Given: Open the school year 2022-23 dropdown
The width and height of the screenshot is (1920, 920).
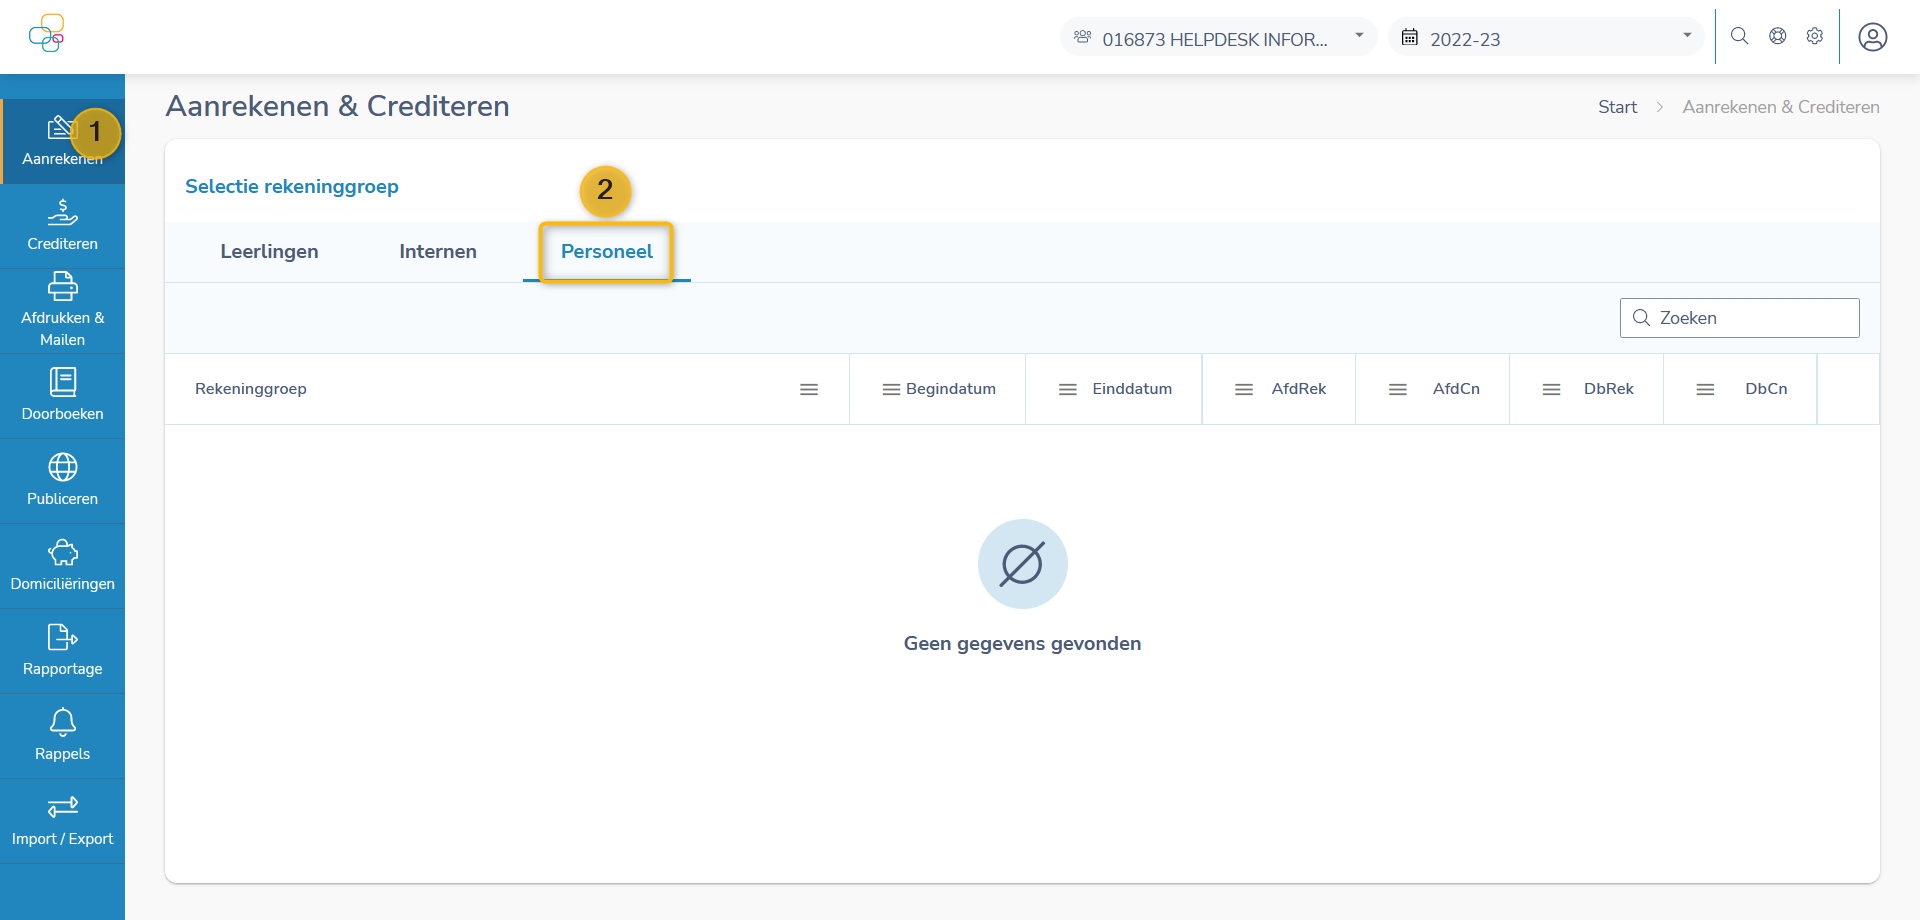Looking at the screenshot, I should tap(1546, 38).
